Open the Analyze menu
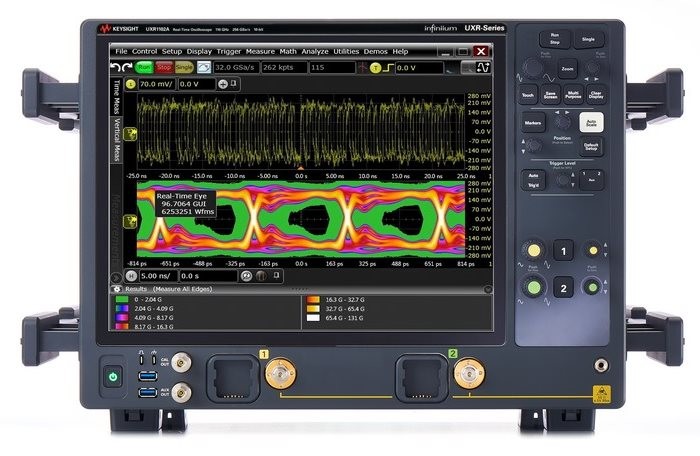700x456 pixels. tap(315, 51)
